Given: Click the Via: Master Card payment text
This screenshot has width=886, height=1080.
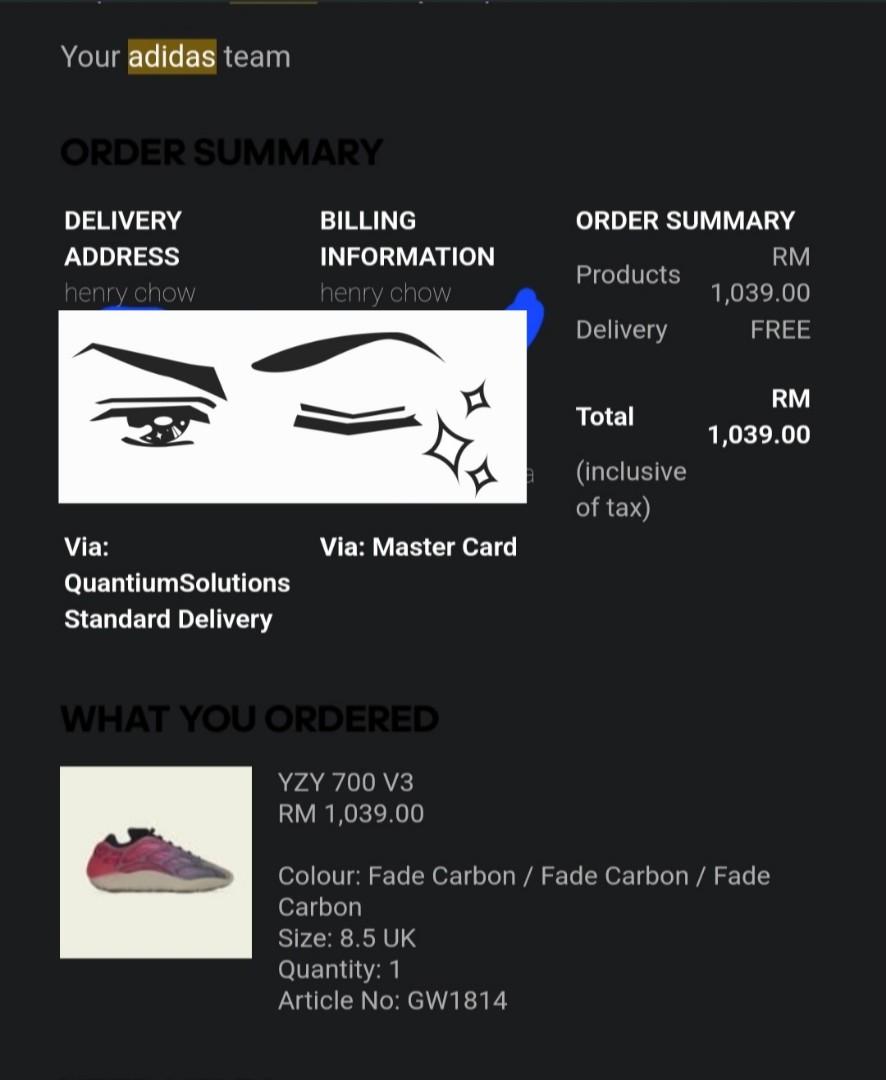Looking at the screenshot, I should pos(418,547).
